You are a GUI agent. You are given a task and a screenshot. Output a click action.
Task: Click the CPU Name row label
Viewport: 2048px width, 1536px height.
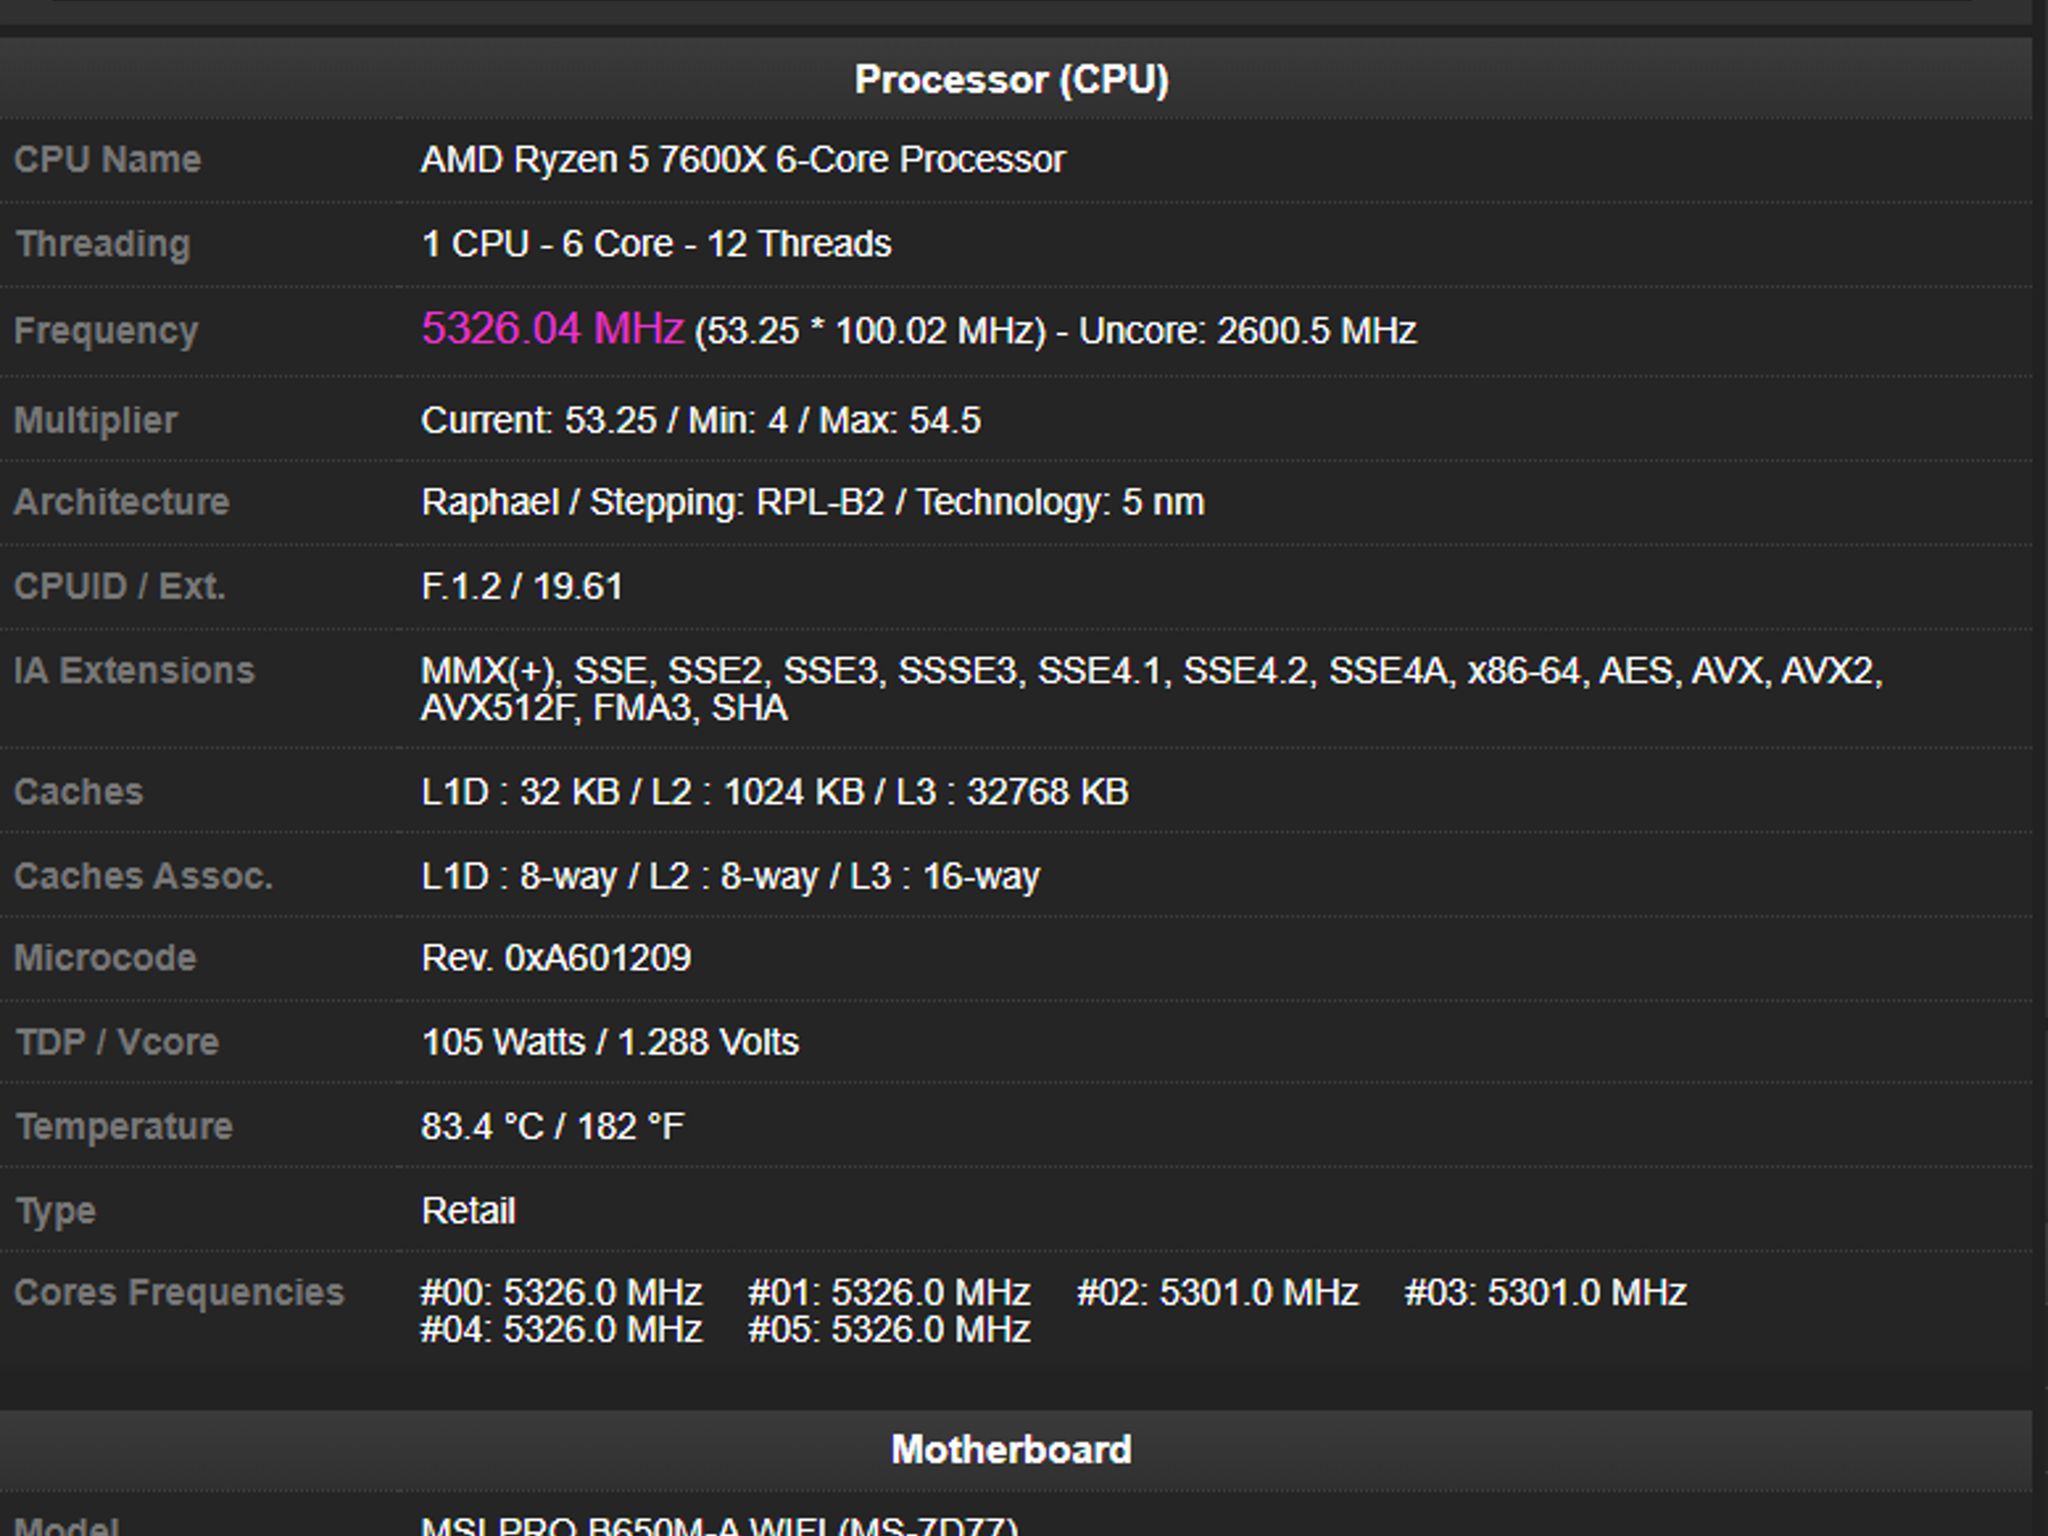(107, 160)
